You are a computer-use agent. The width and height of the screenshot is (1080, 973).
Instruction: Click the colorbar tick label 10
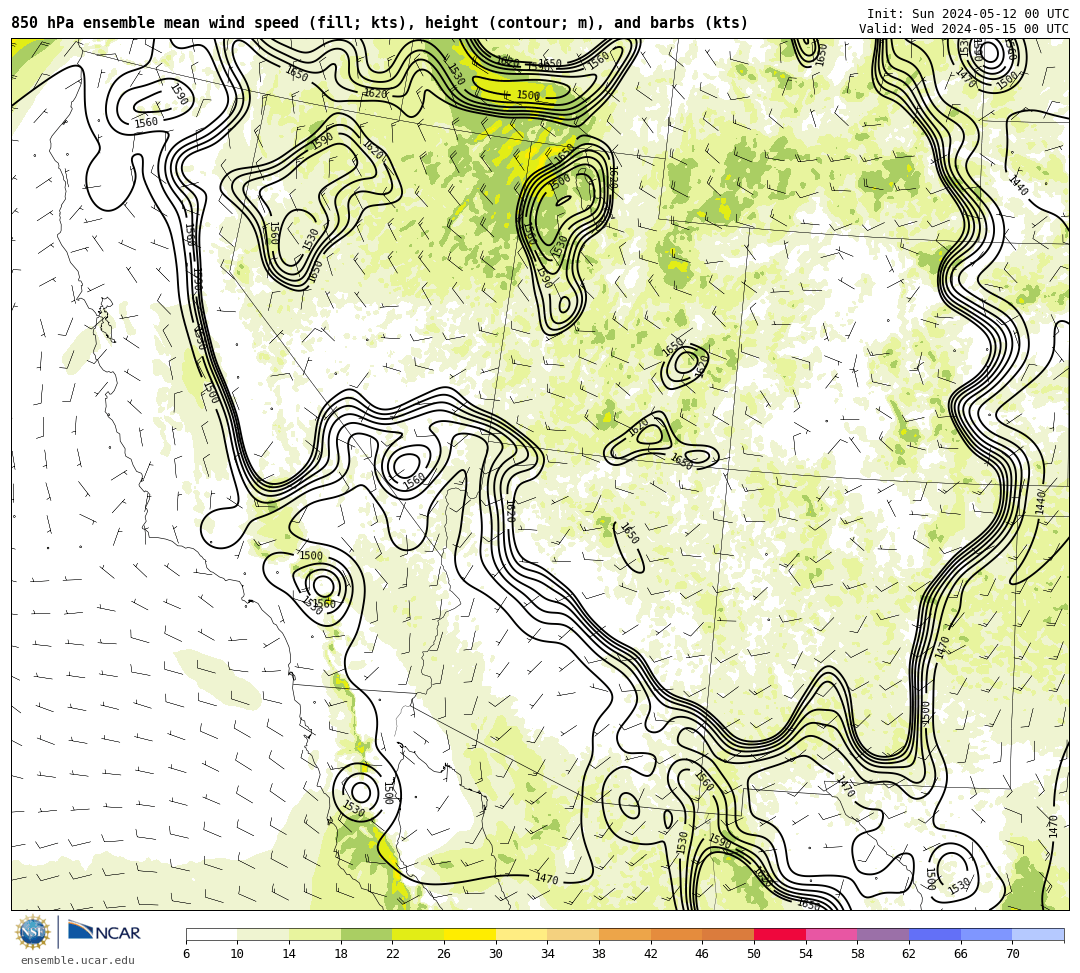[x=238, y=954]
